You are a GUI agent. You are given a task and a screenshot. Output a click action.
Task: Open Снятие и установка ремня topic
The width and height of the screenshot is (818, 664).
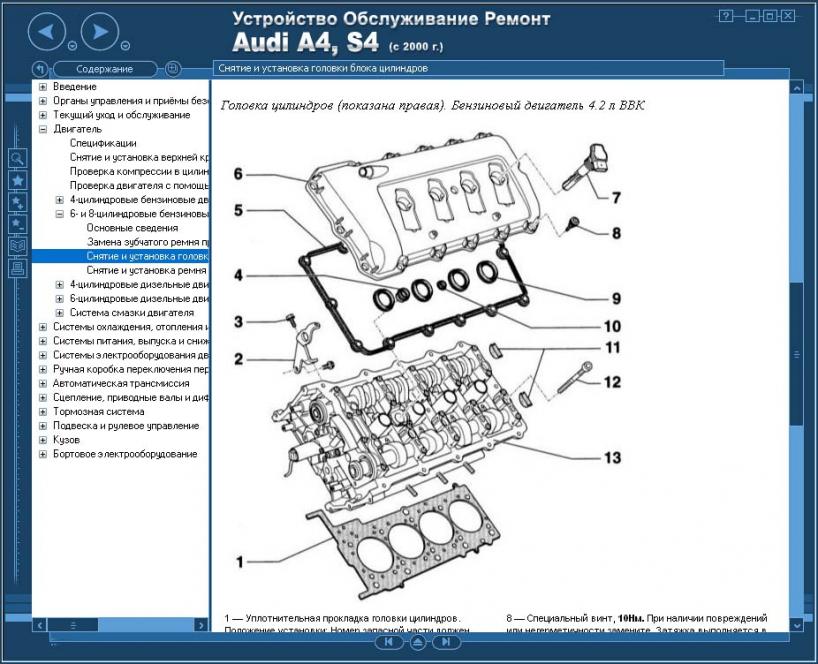point(147,270)
